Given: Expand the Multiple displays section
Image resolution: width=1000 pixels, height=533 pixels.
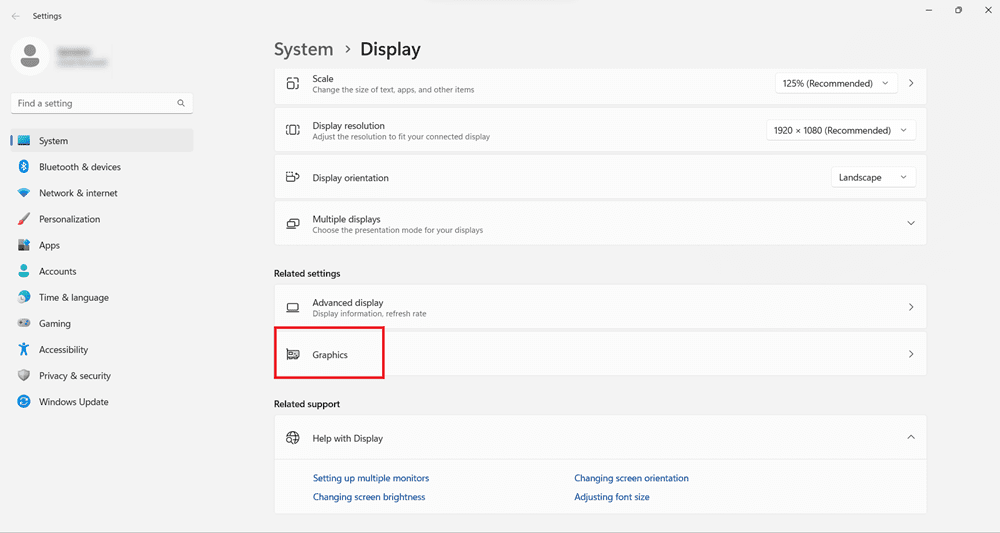Looking at the screenshot, I should [x=910, y=224].
